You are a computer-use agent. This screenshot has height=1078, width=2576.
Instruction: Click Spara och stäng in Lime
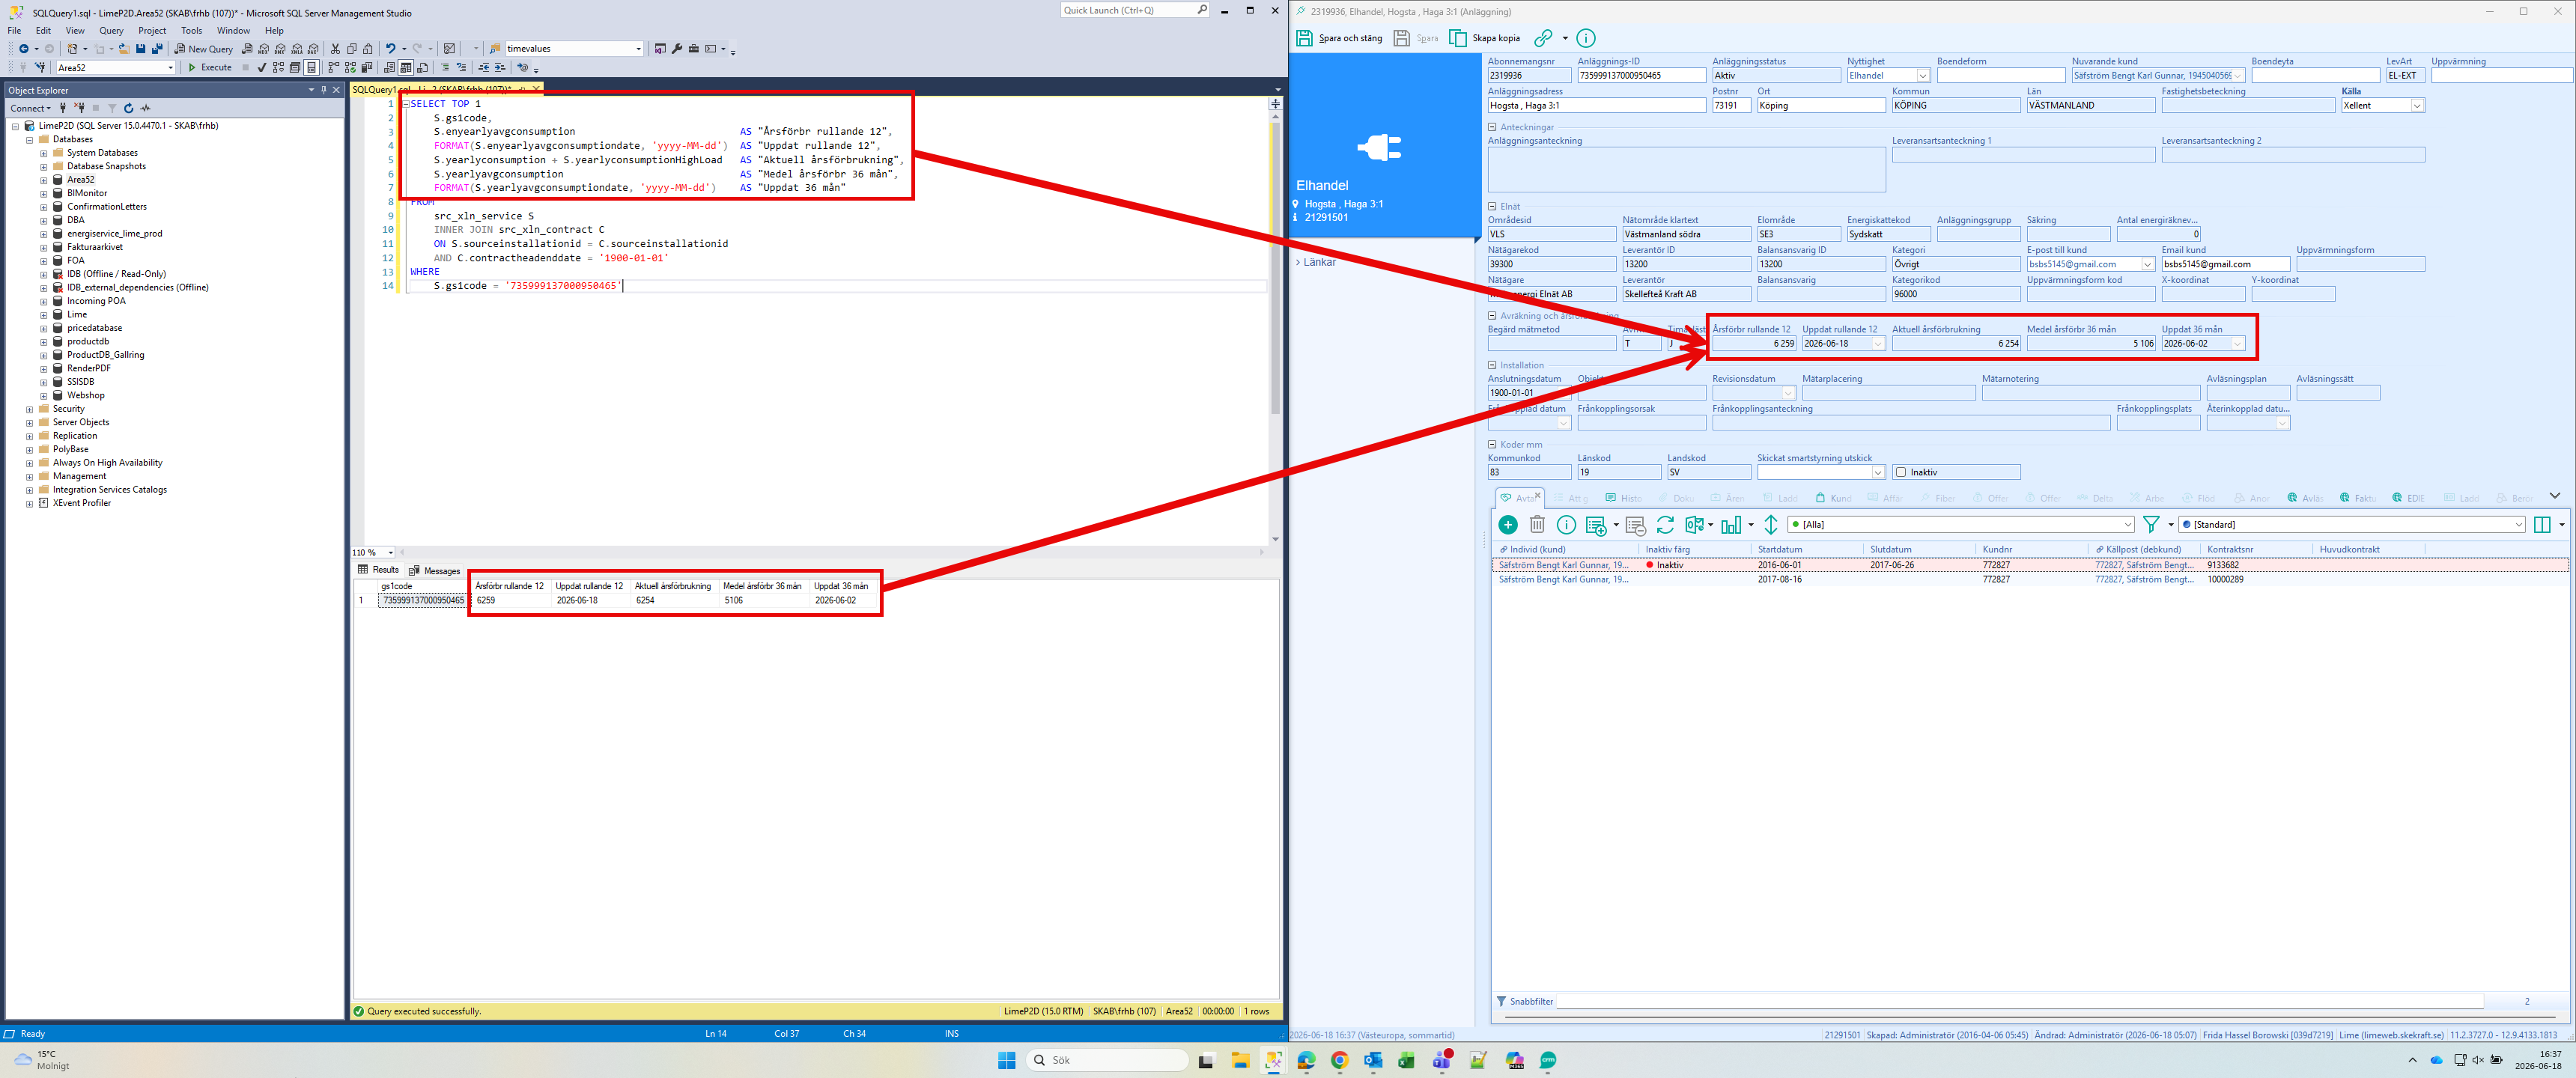point(1339,38)
